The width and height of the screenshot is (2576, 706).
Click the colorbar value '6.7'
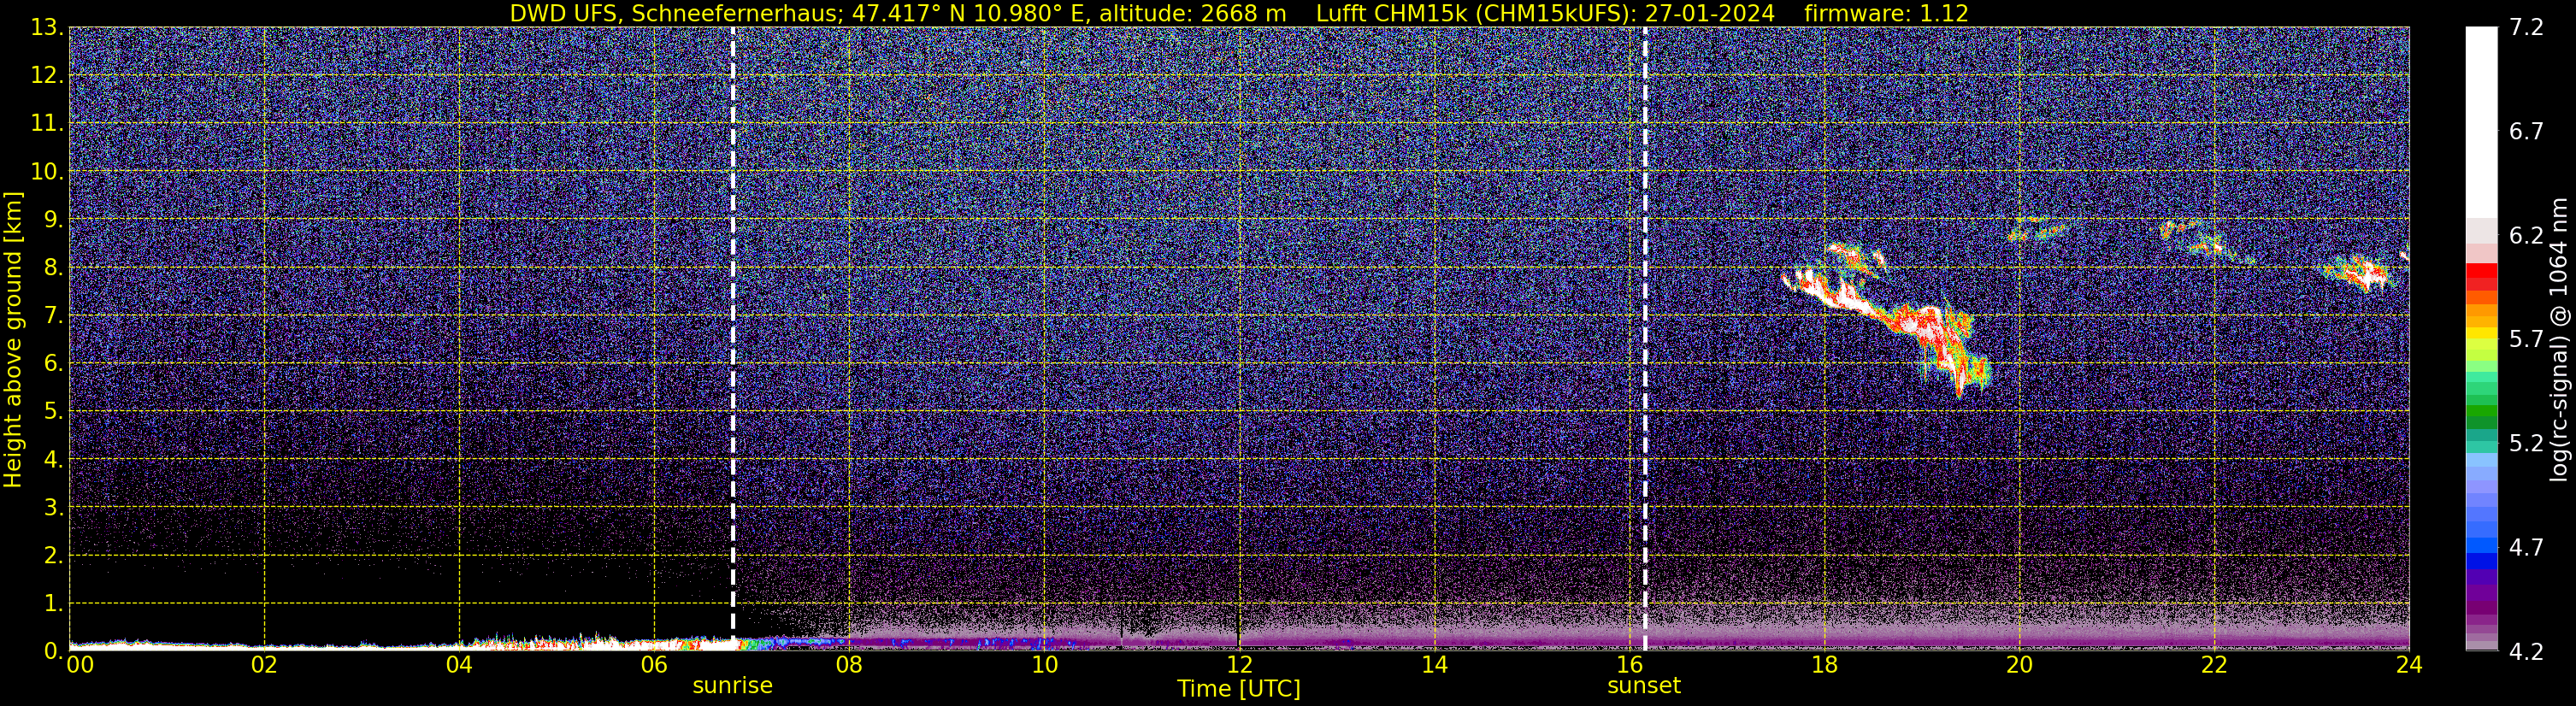[x=2526, y=131]
